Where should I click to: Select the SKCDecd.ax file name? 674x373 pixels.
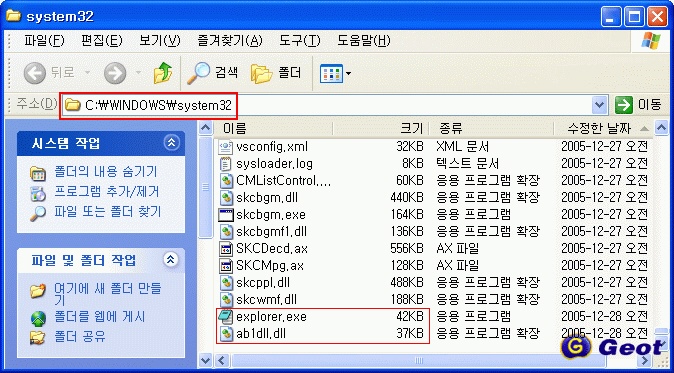[272, 248]
